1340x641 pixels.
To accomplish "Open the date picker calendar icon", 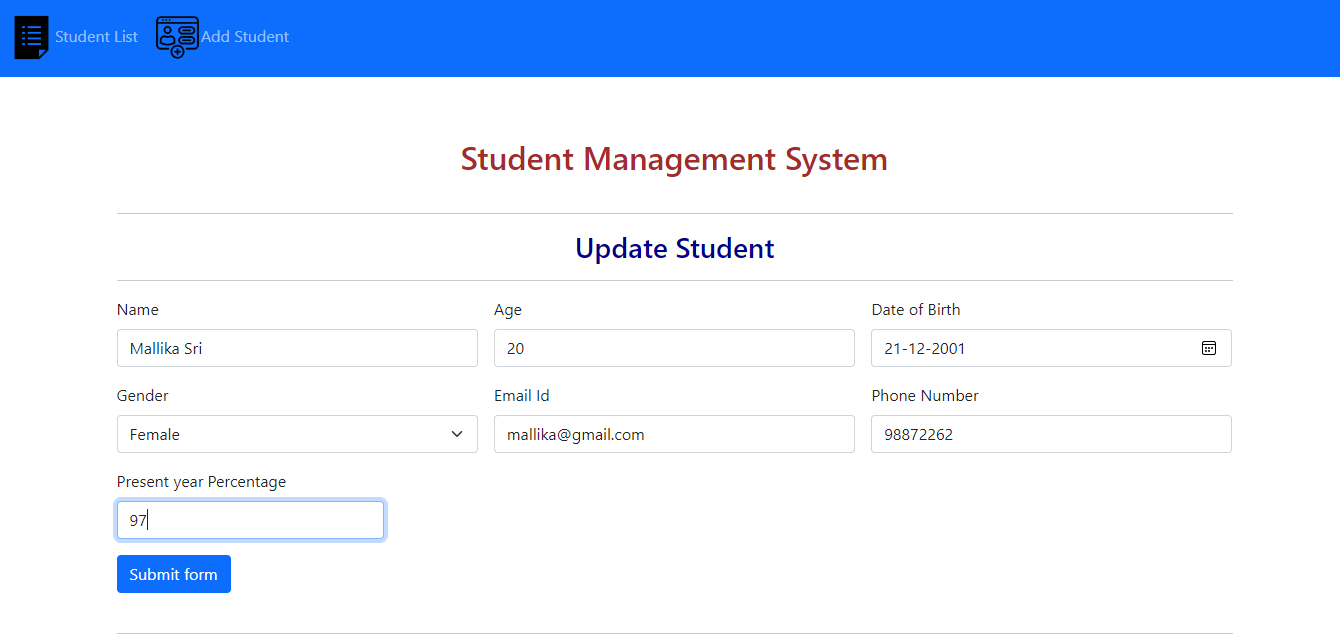I will pyautogui.click(x=1209, y=348).
